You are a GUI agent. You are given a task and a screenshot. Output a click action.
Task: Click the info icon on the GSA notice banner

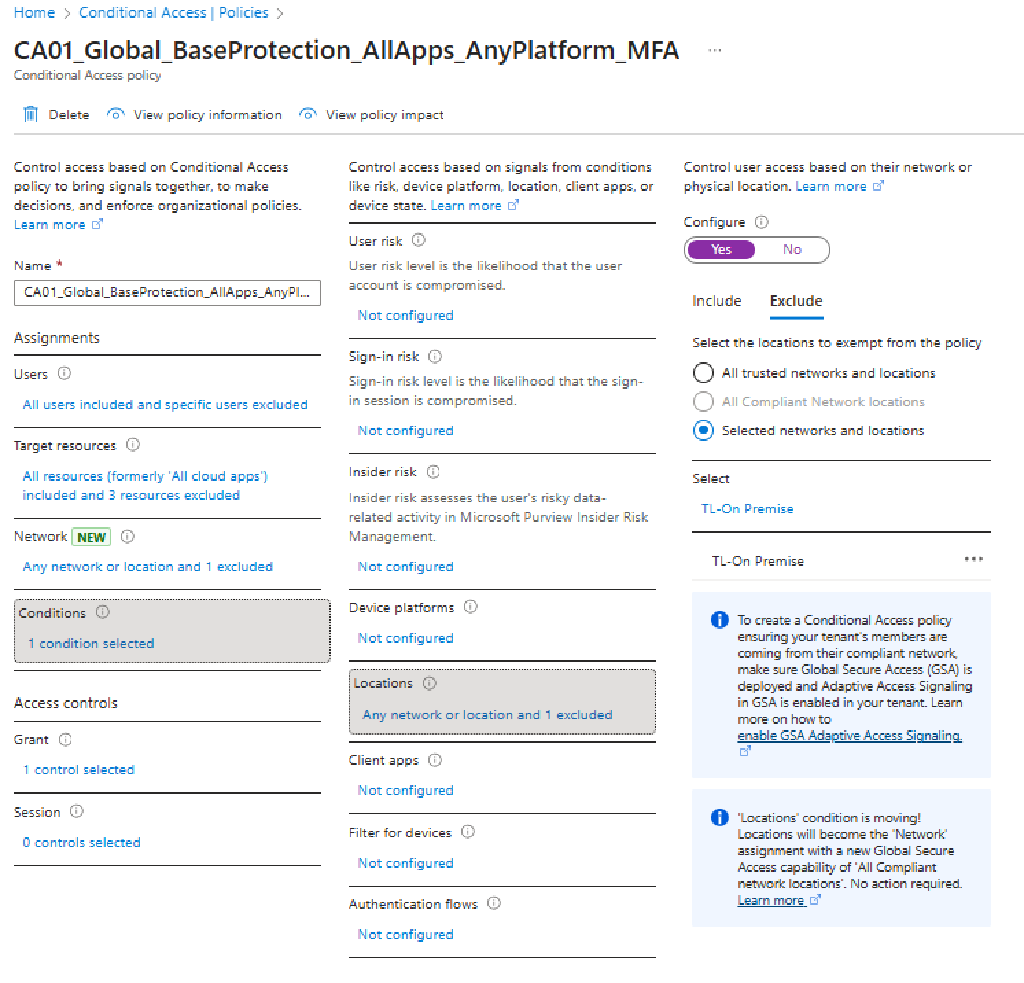tap(718, 620)
